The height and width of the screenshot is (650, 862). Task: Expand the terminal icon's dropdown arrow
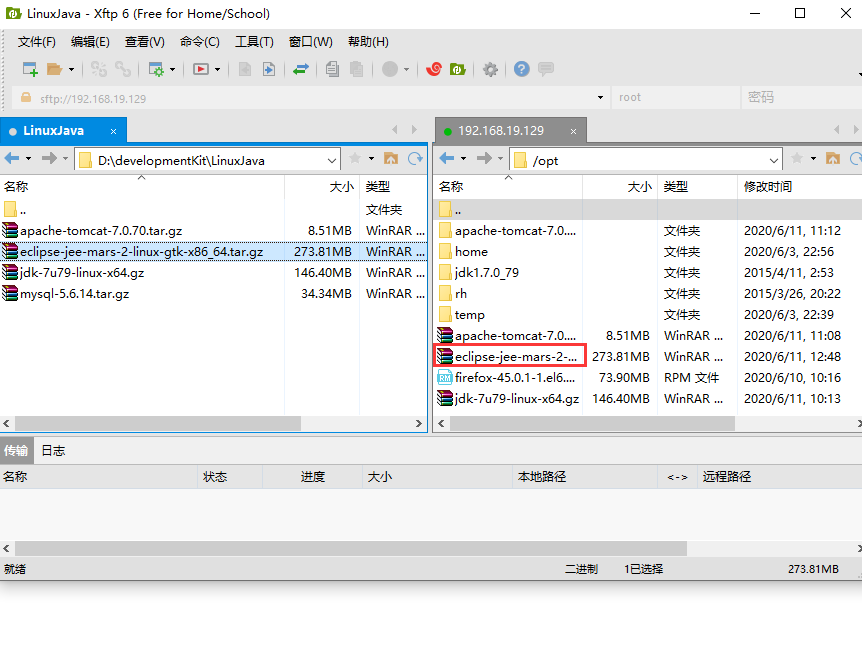(218, 69)
